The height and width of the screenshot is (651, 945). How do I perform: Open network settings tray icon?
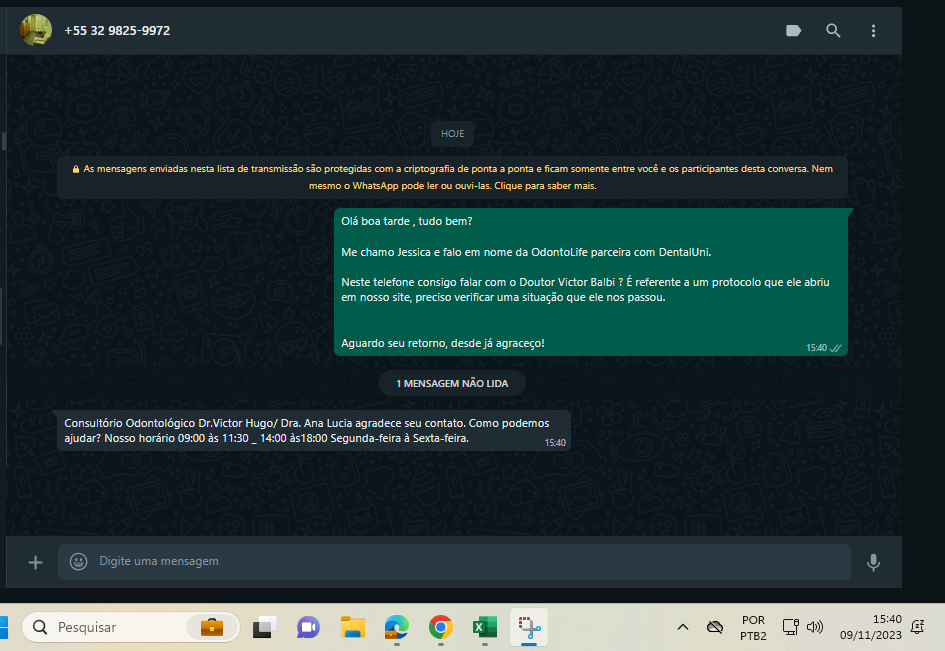coord(791,627)
